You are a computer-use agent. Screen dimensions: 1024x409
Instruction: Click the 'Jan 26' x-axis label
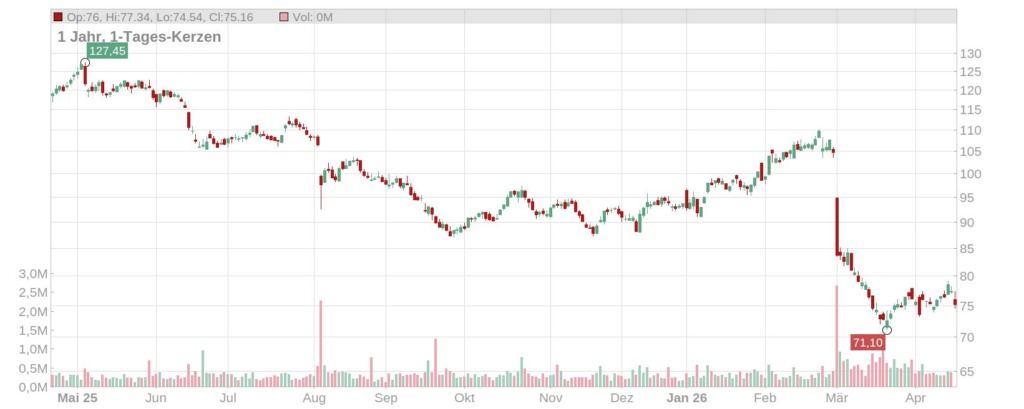tap(687, 397)
